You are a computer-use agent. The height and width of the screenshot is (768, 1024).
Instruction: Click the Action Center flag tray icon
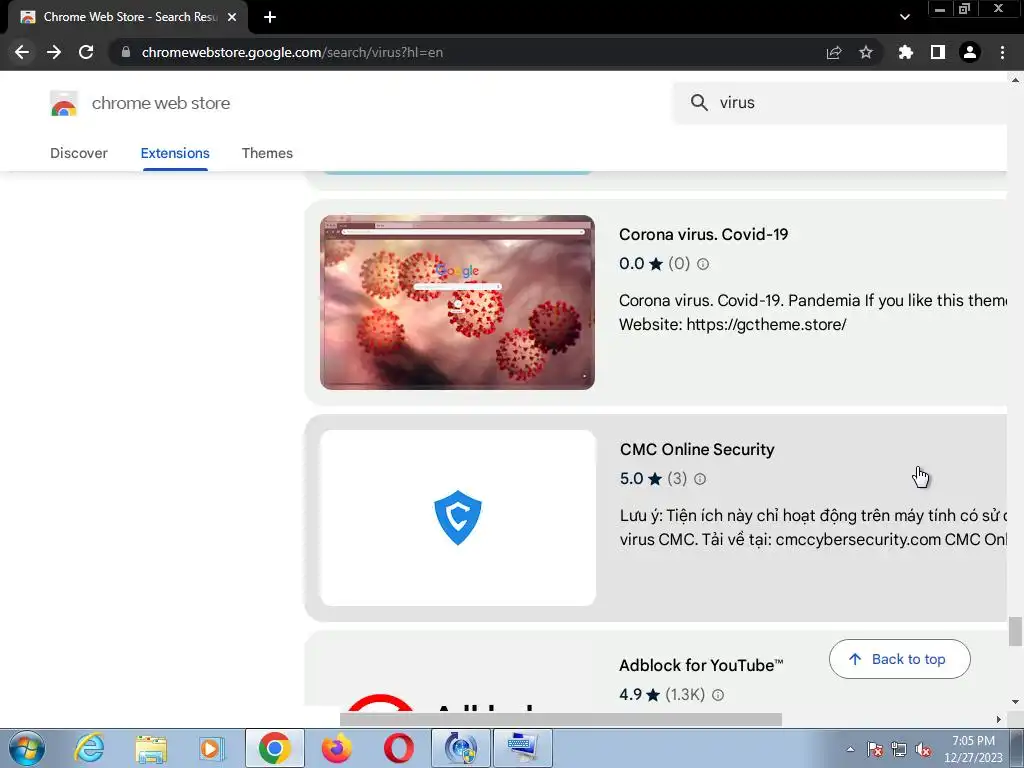coord(875,749)
